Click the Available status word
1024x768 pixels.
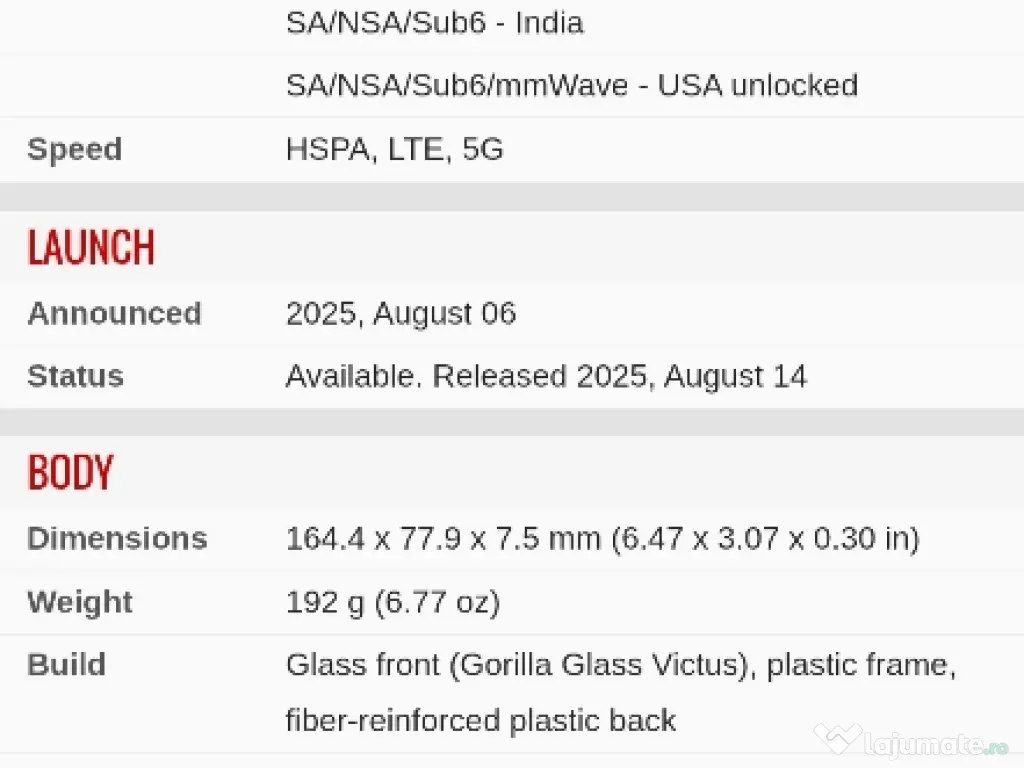351,376
